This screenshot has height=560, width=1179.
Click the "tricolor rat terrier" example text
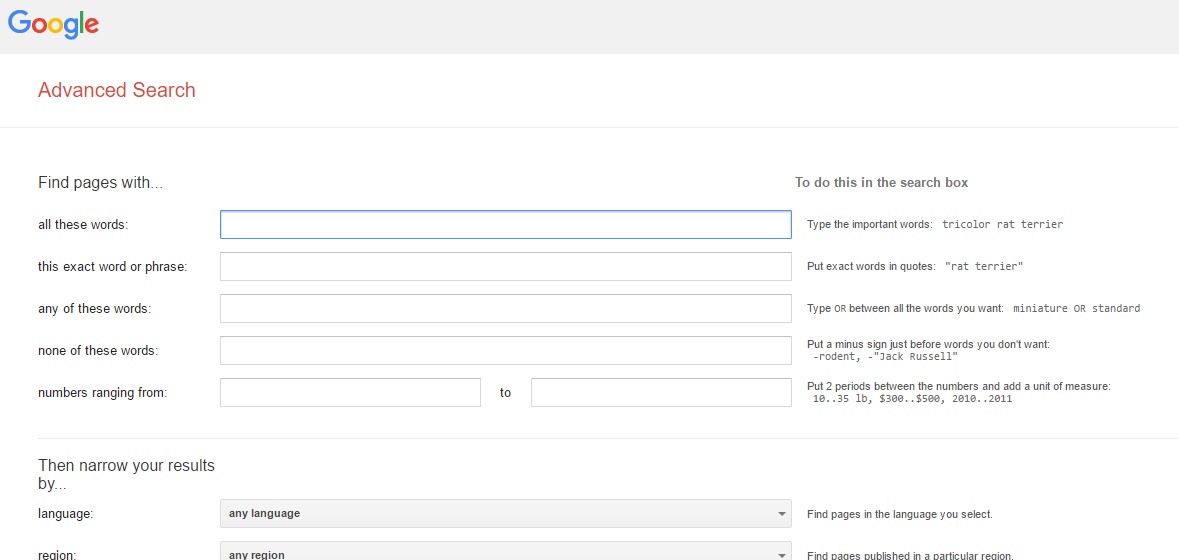[1002, 224]
